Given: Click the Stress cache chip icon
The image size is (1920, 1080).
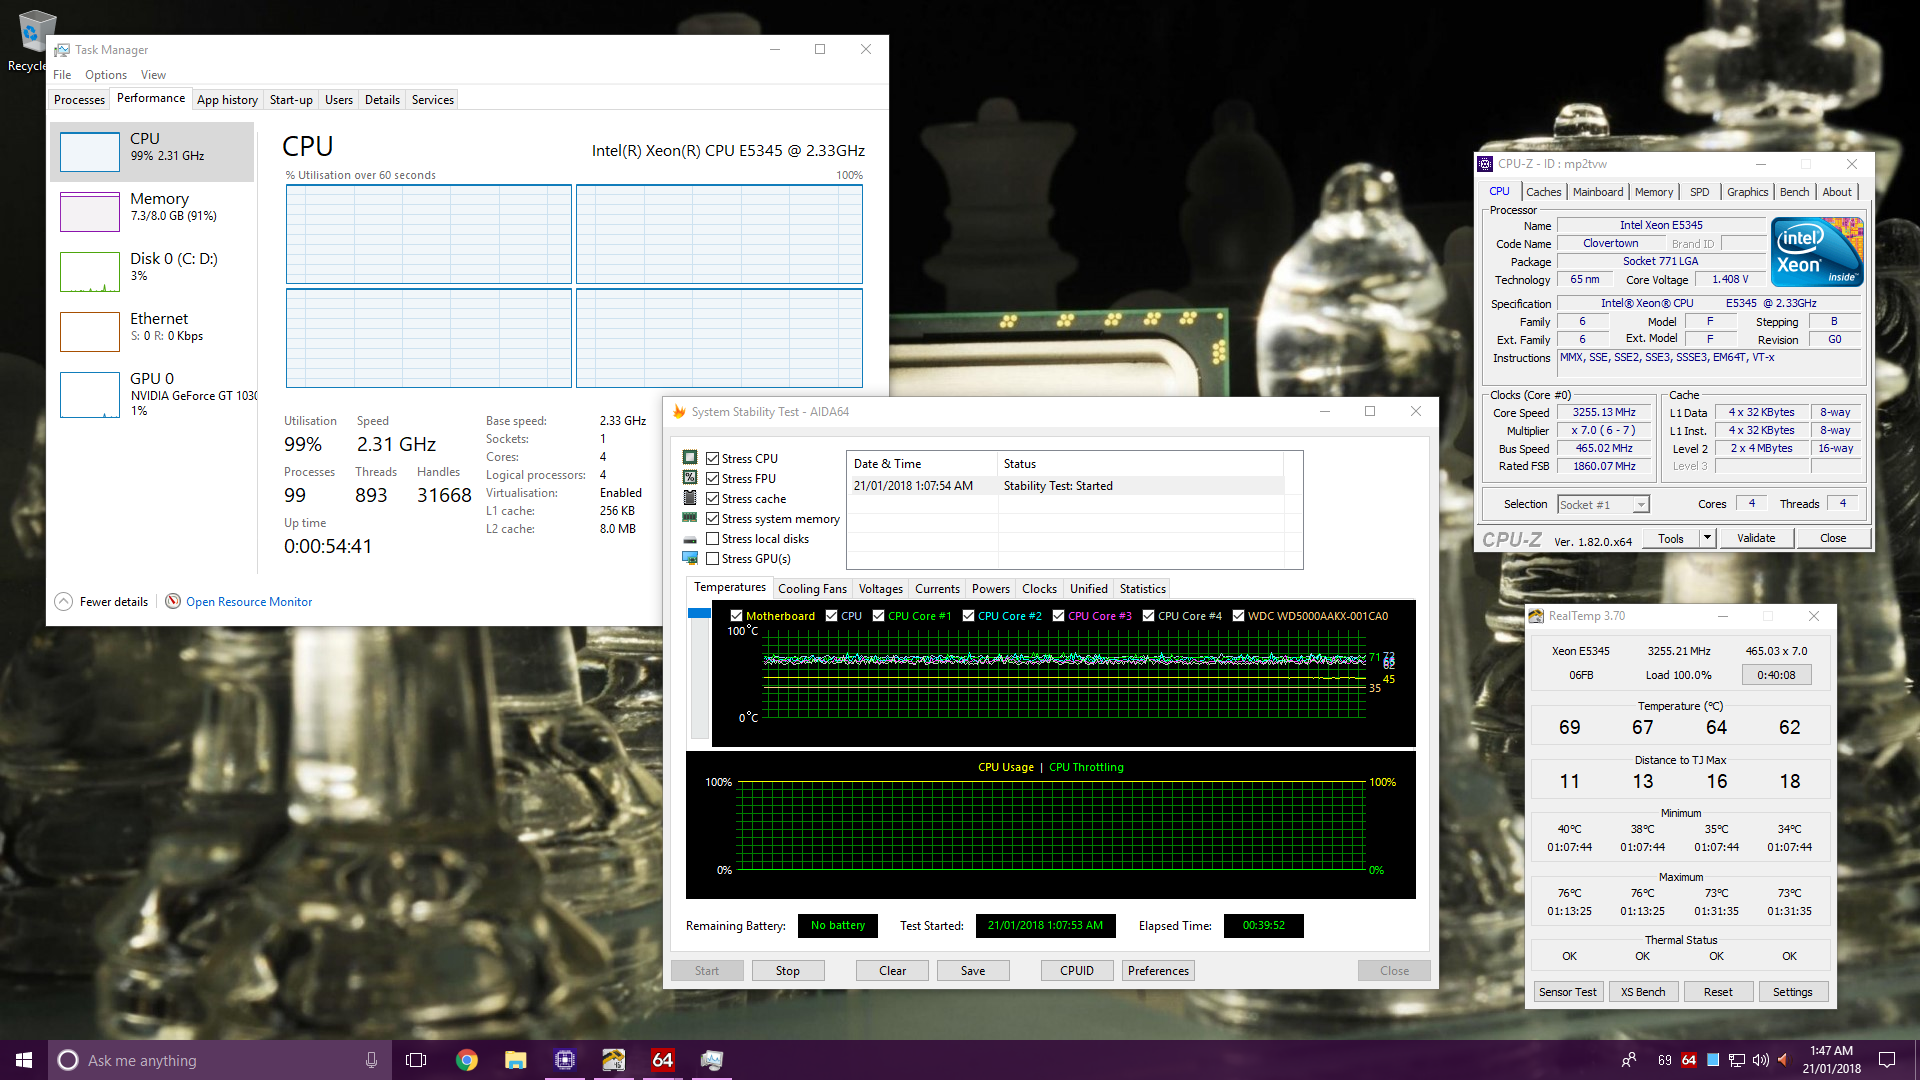Looking at the screenshot, I should [690, 498].
